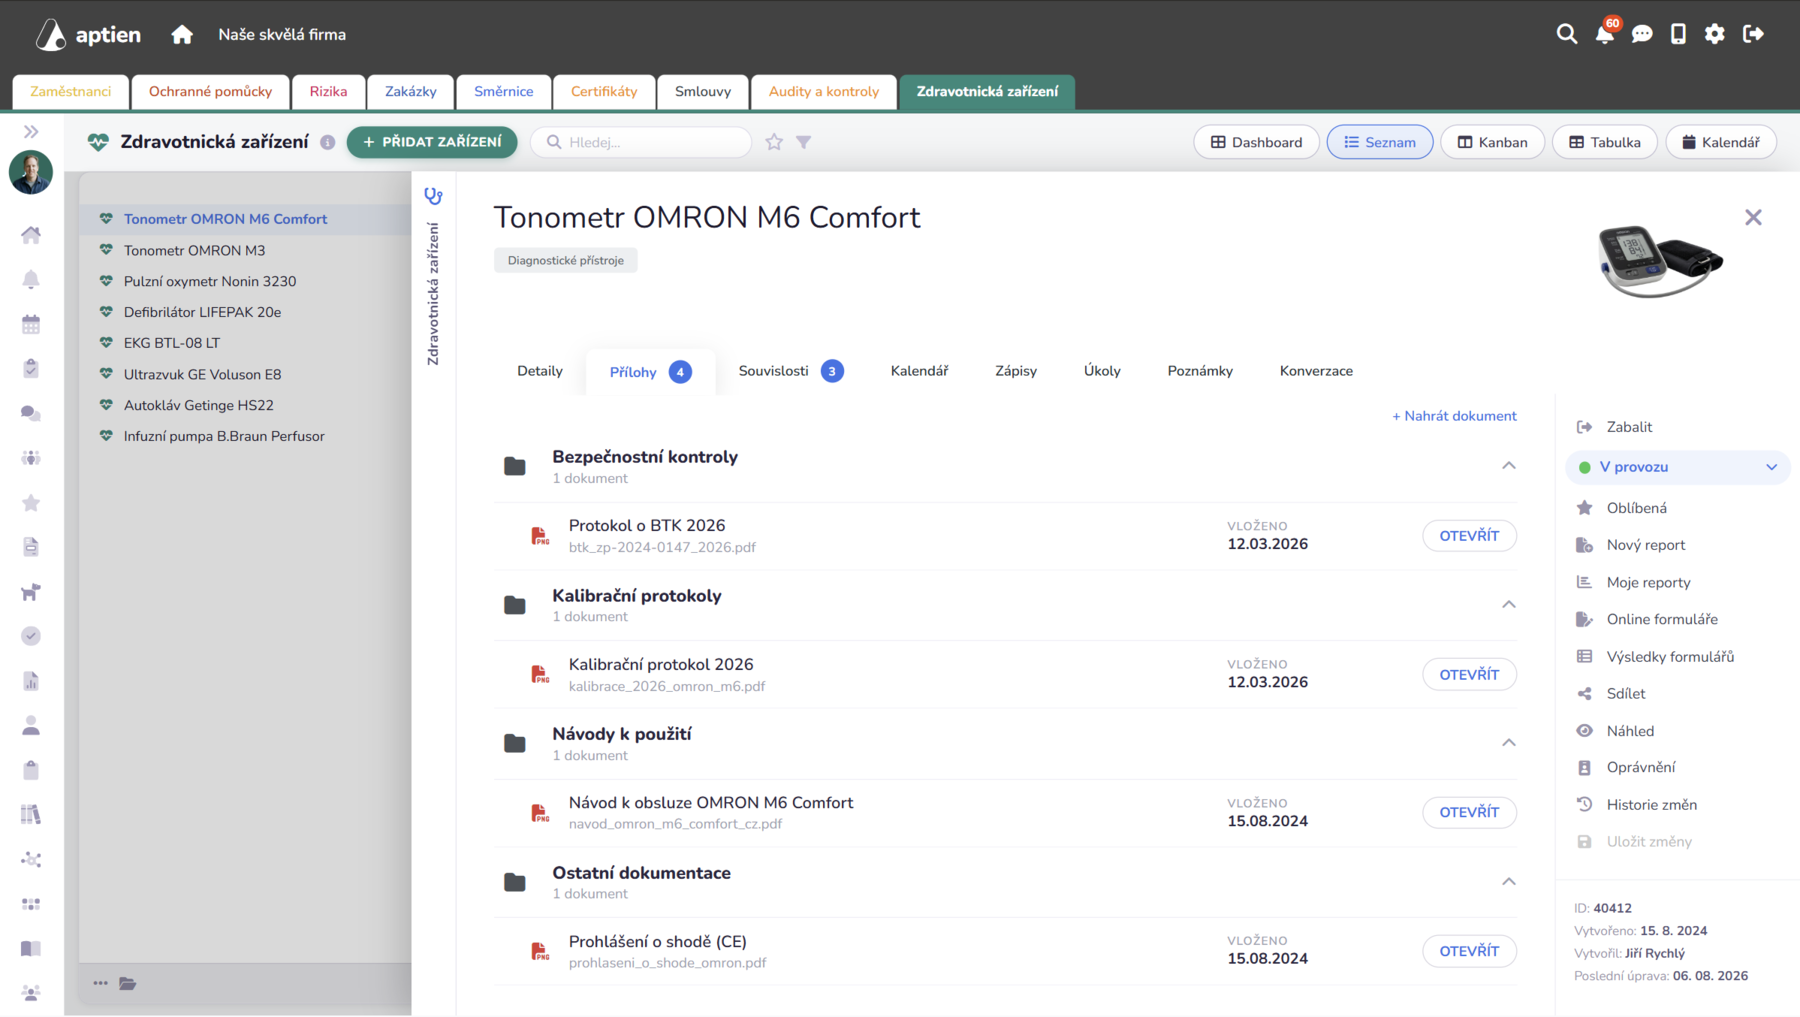This screenshot has height=1017, width=1800.
Task: Click the home icon in top bar
Action: [x=182, y=35]
